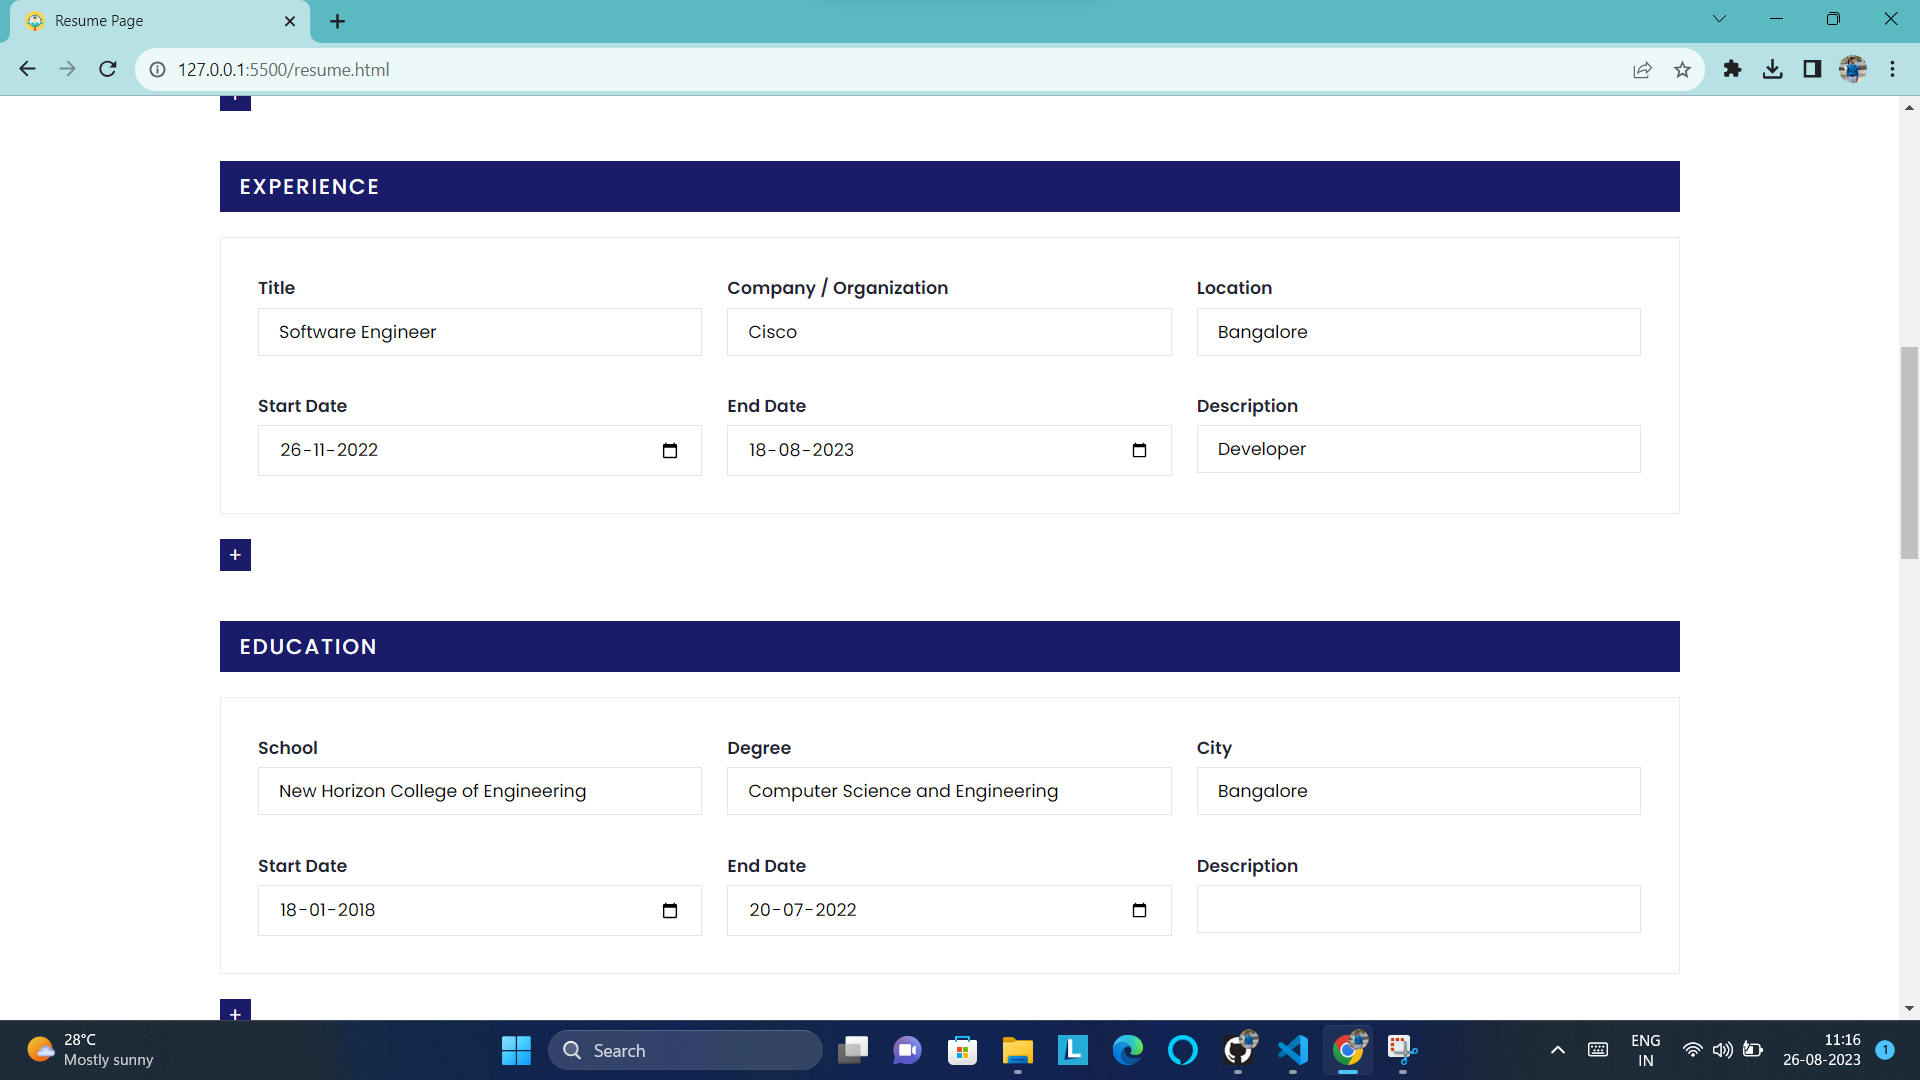The height and width of the screenshot is (1080, 1920).
Task: Open the ENG IN language switcher
Action: pyautogui.click(x=1646, y=1050)
